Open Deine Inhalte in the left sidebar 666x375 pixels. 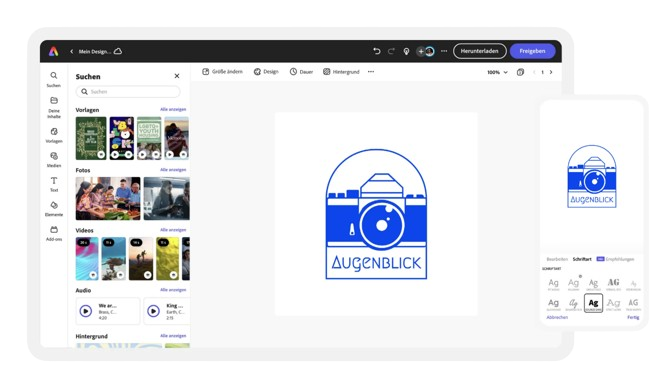coord(54,107)
